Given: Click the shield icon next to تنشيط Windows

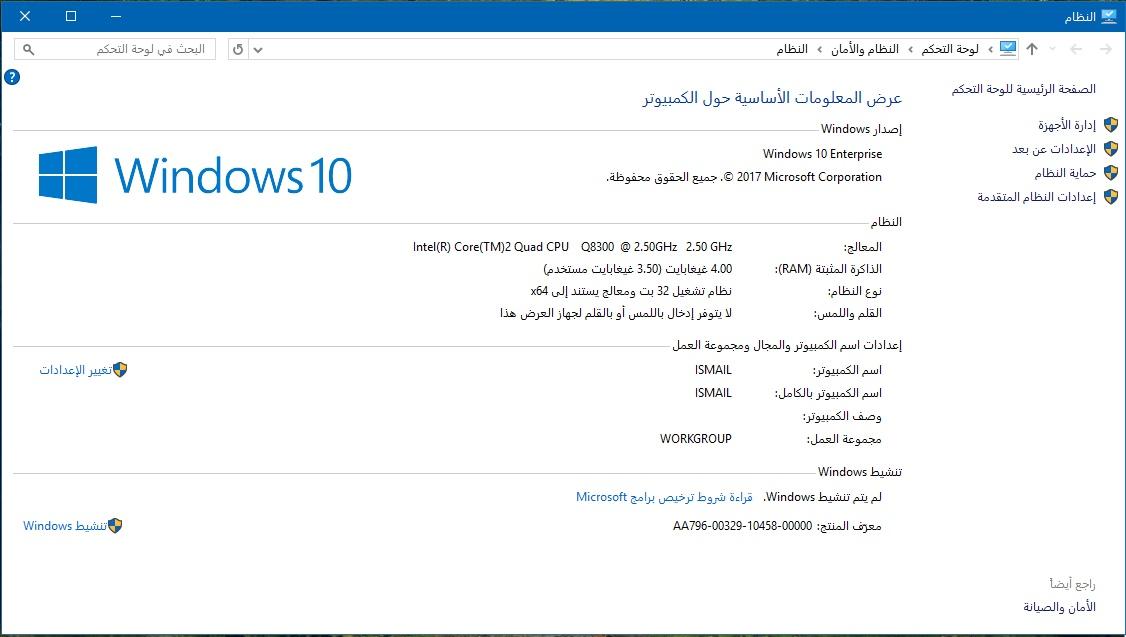Looking at the screenshot, I should point(115,526).
